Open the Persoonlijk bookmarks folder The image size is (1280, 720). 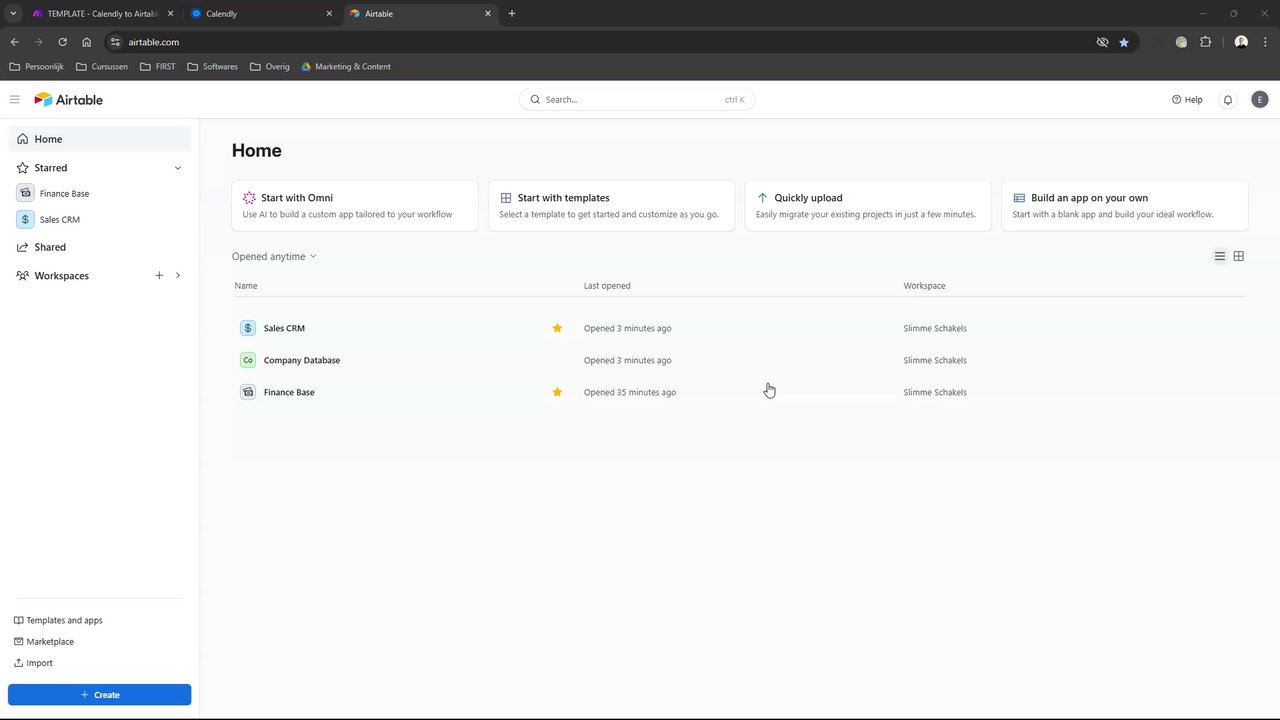[x=36, y=67]
